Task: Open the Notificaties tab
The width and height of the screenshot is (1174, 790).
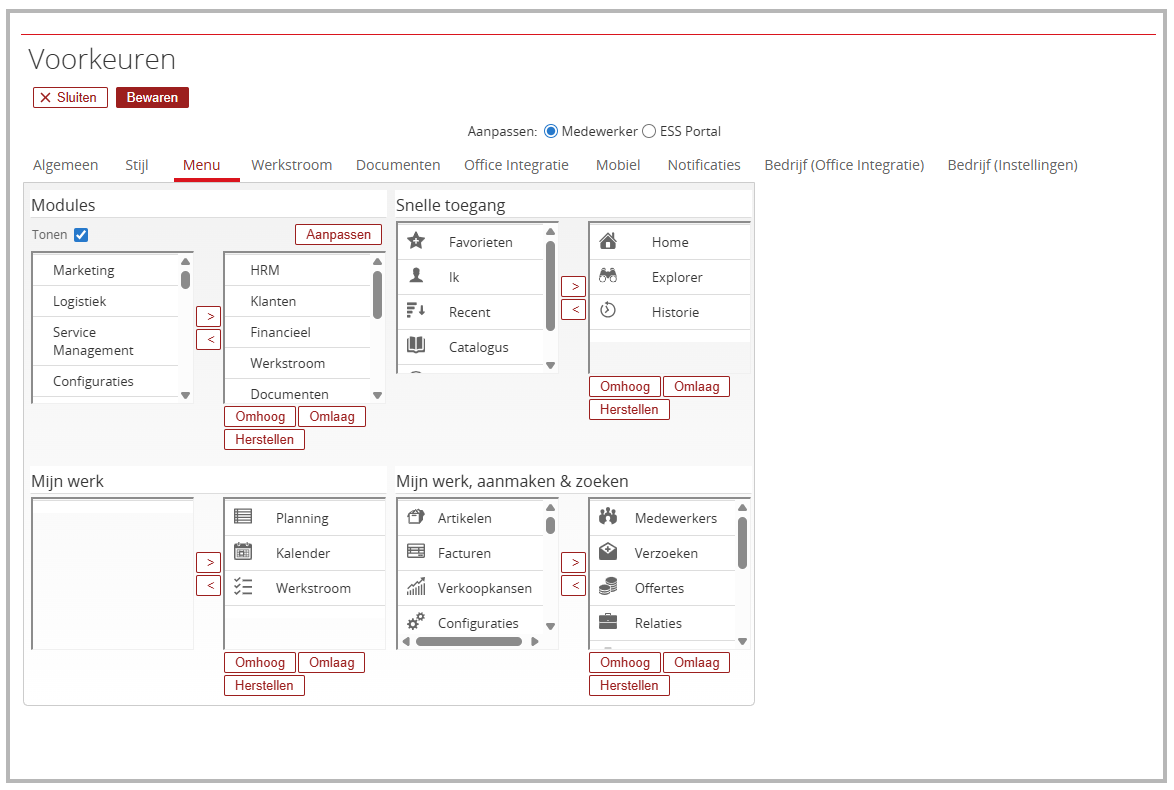Action: point(704,165)
